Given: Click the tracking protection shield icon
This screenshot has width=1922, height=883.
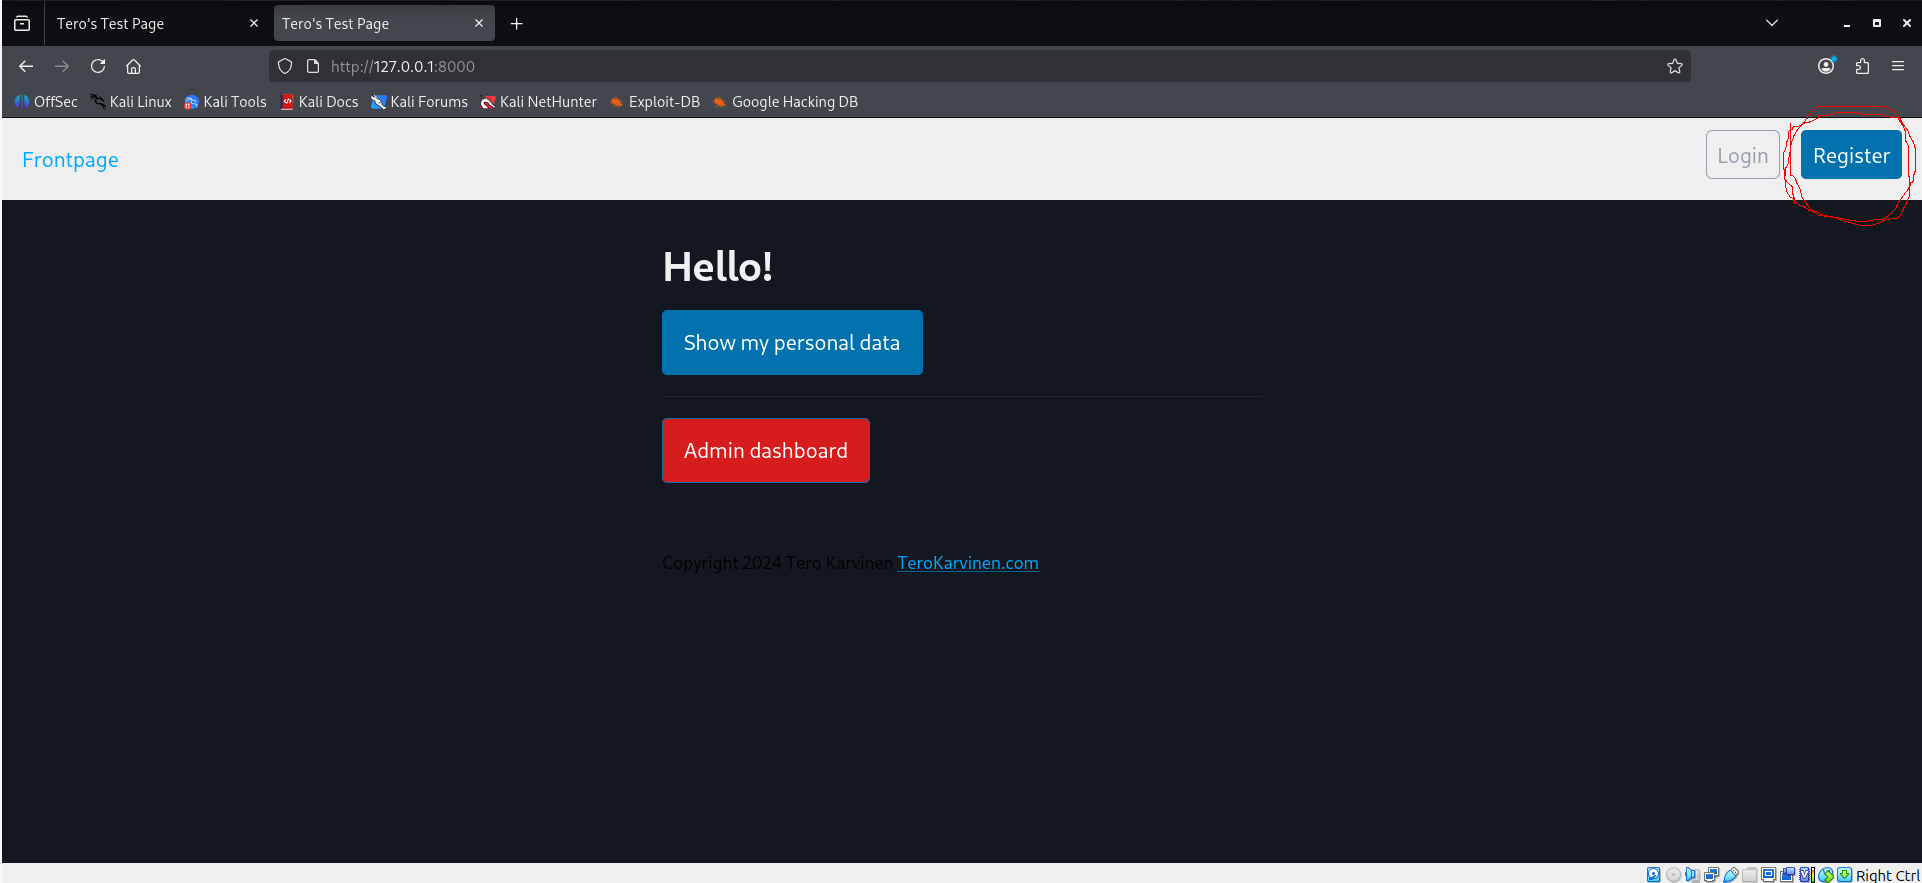Looking at the screenshot, I should 285,66.
